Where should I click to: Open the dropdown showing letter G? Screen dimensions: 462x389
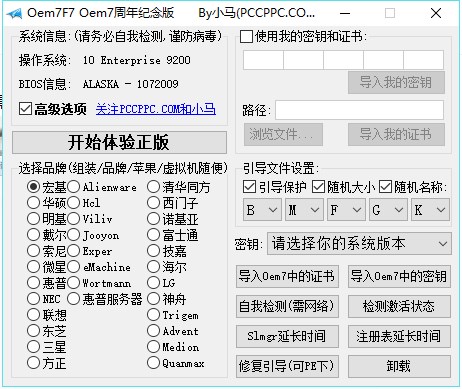pos(388,210)
